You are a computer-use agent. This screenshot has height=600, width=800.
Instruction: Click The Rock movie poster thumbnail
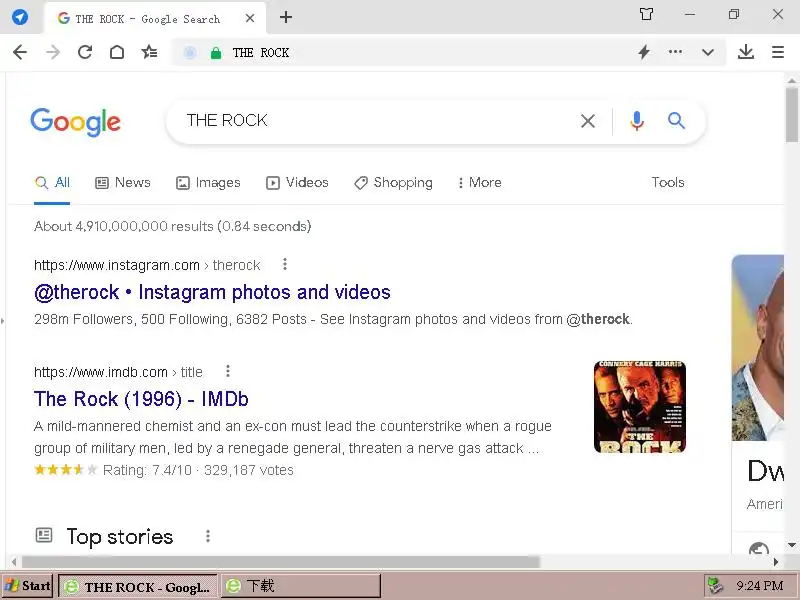point(640,407)
